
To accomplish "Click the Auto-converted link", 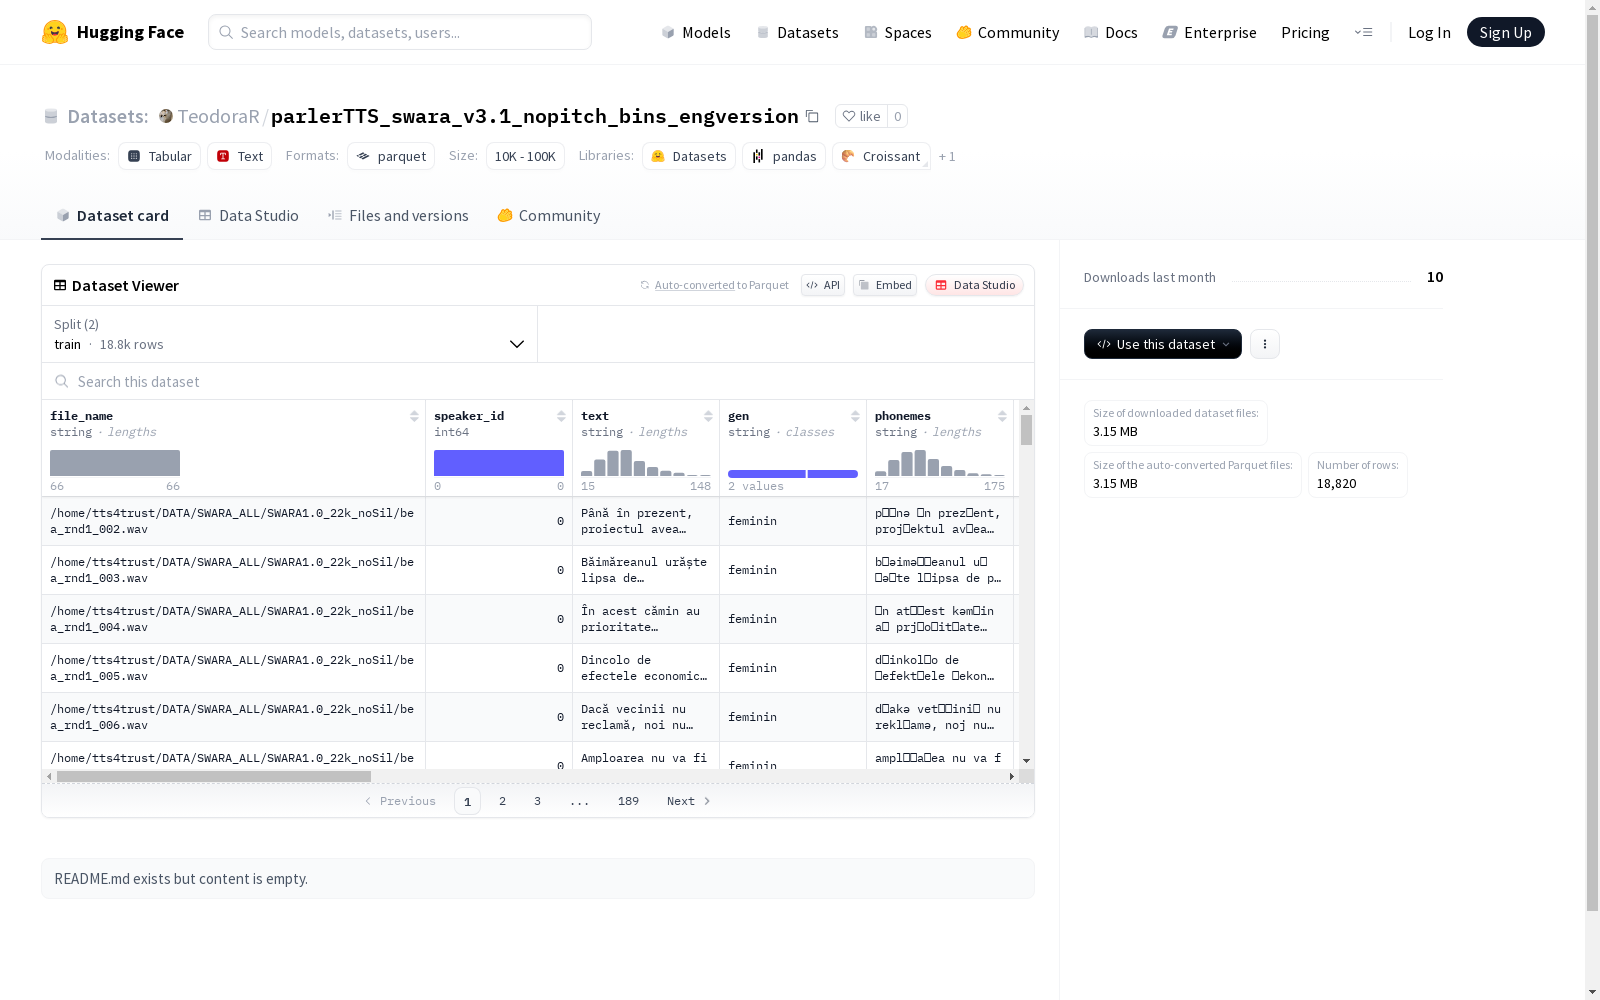I will pos(694,285).
